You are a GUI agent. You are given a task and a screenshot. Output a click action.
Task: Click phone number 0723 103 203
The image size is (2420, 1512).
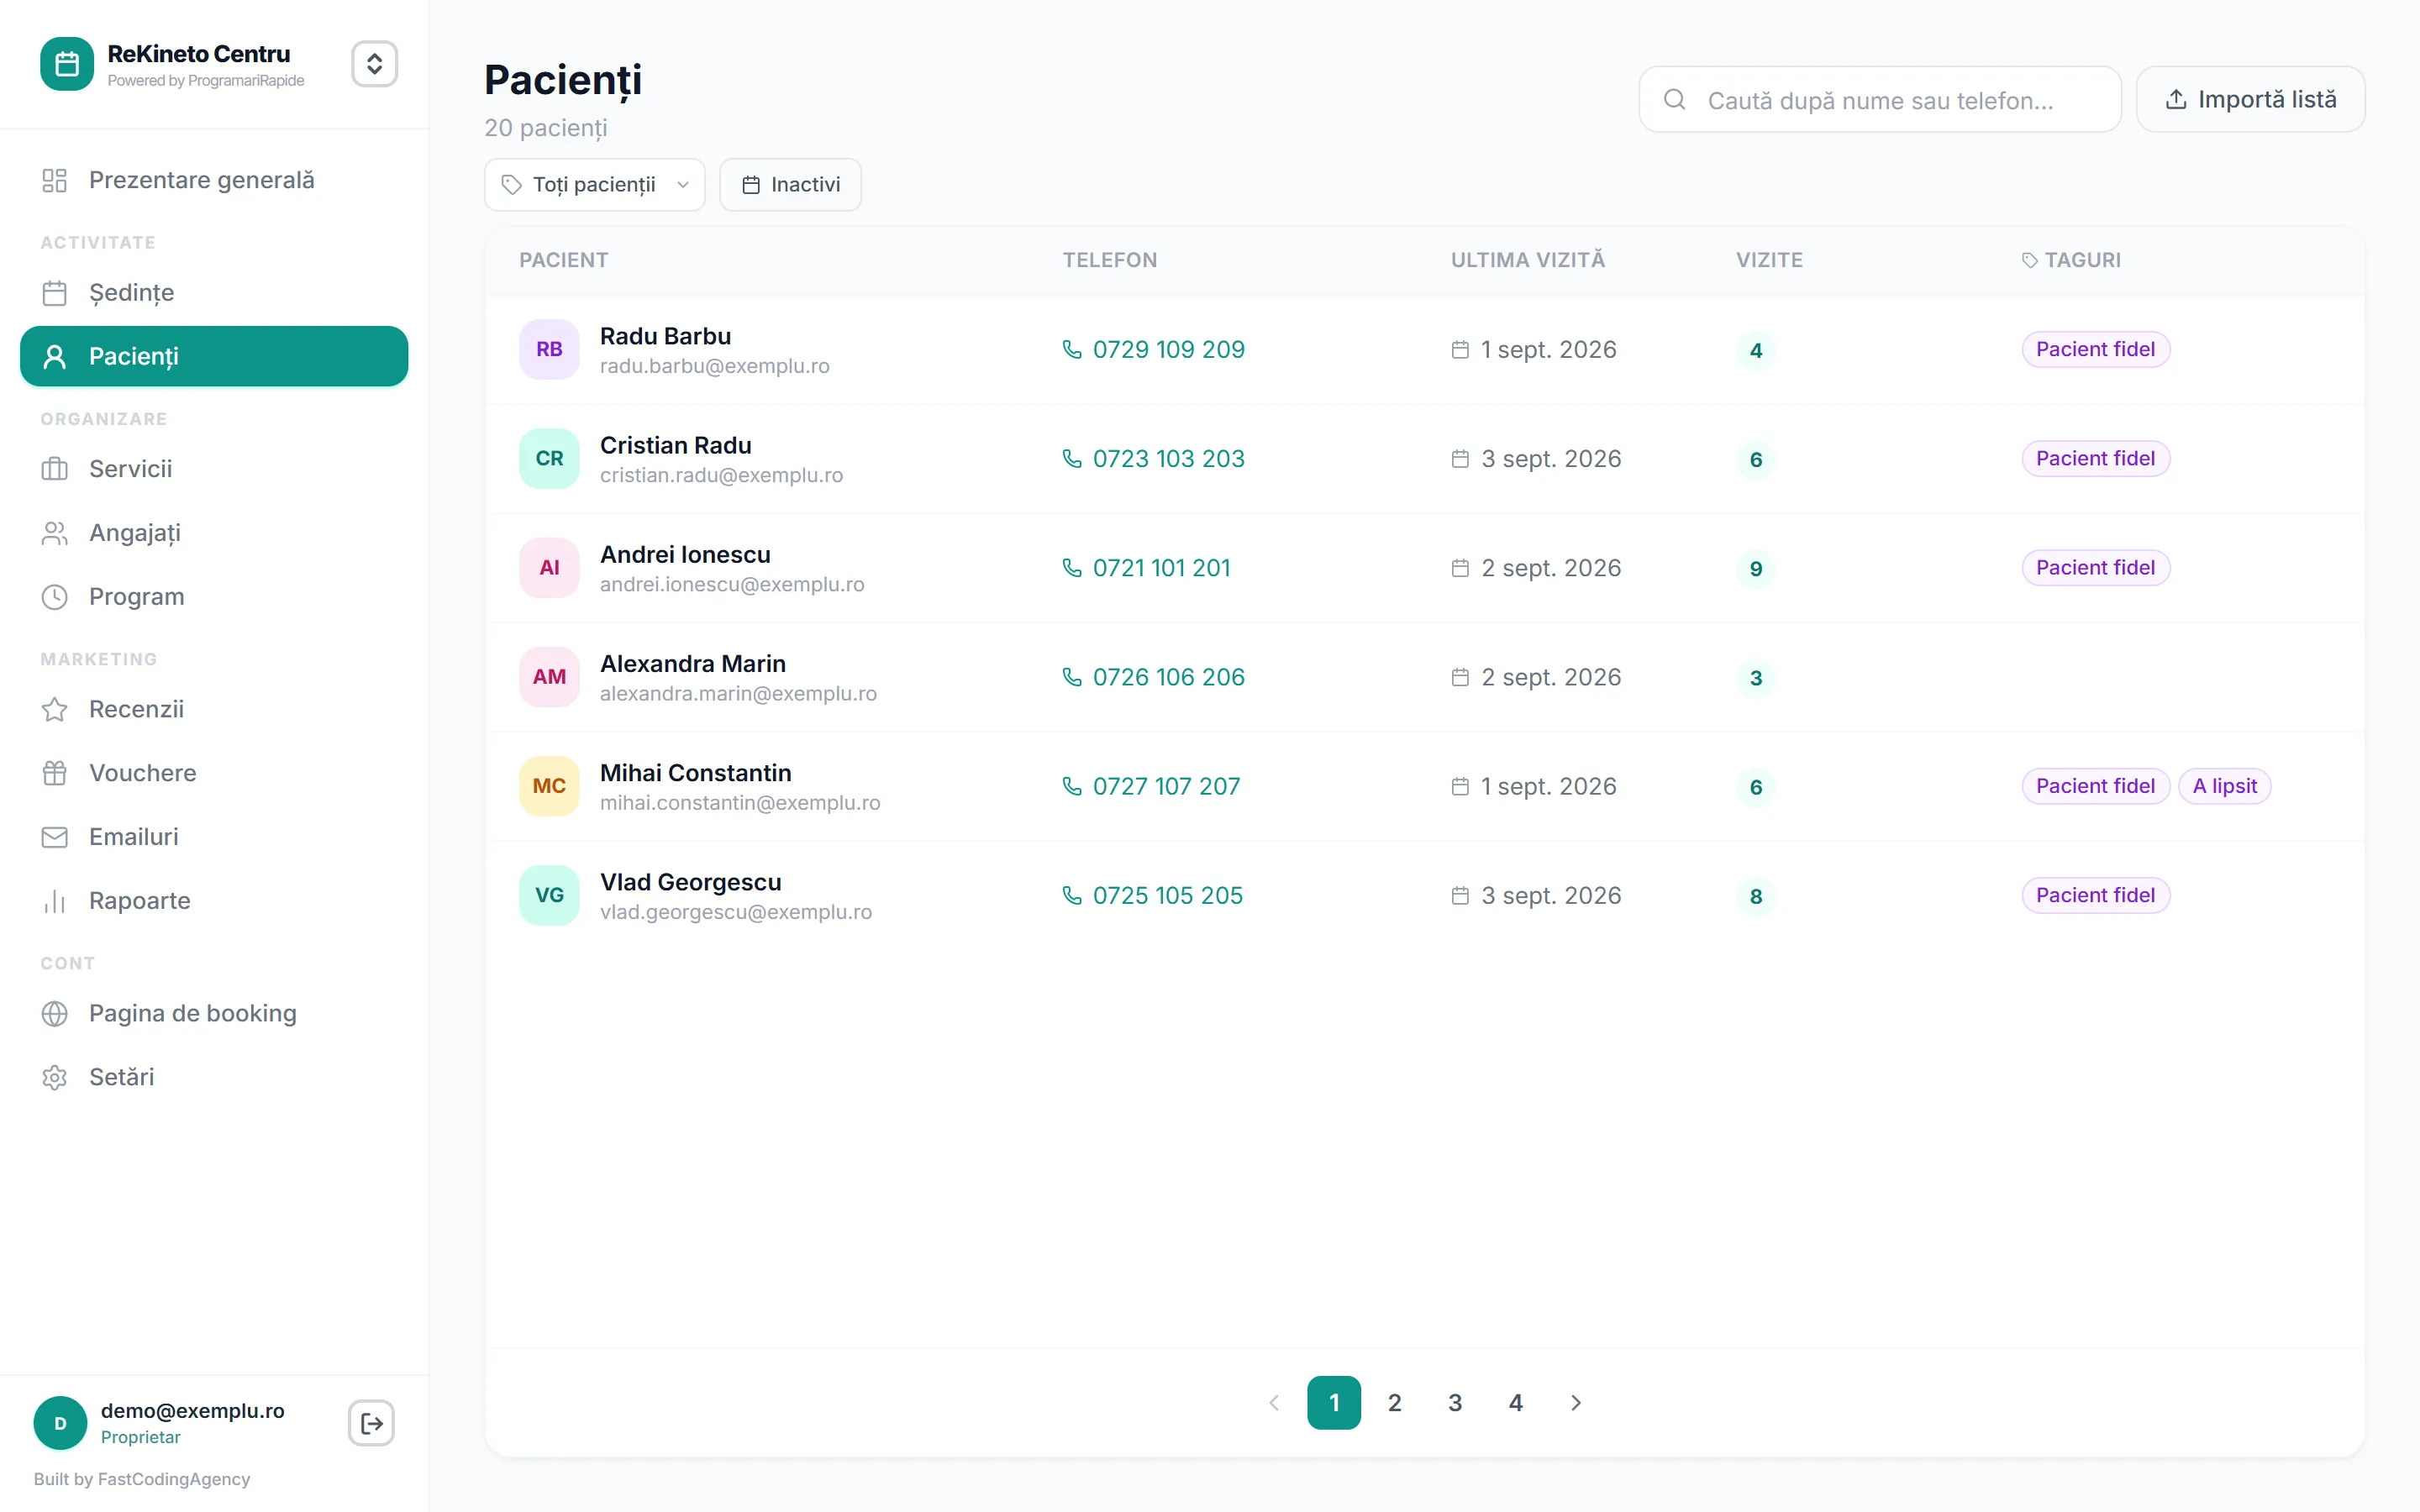pos(1168,459)
